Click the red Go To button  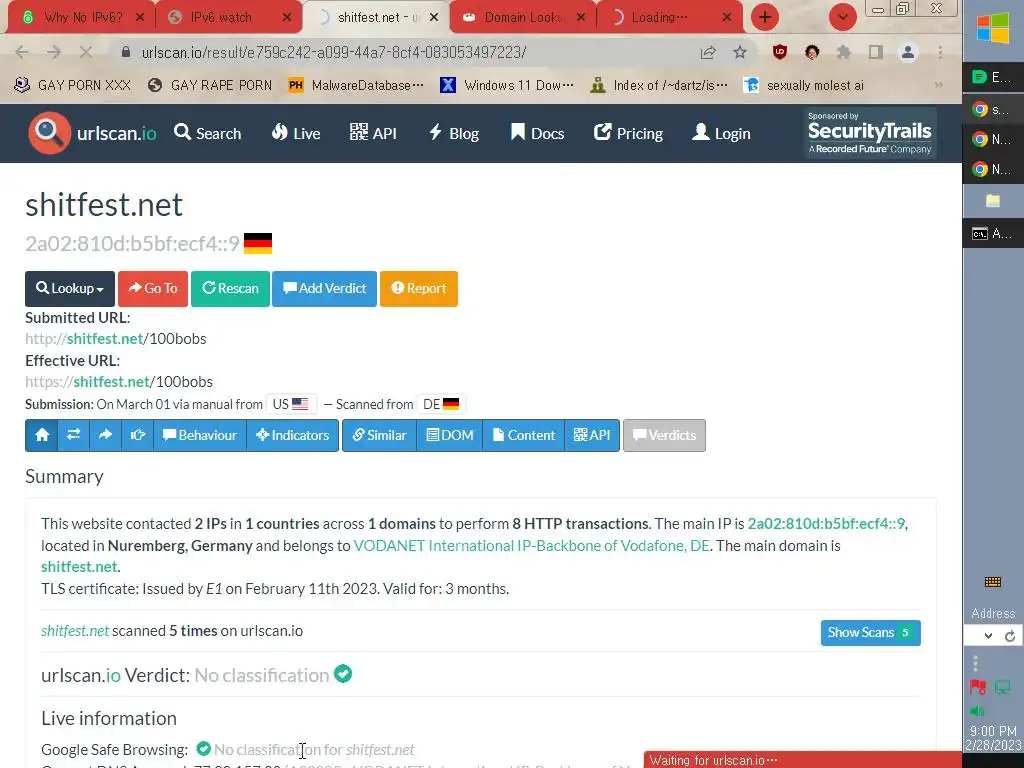point(153,289)
